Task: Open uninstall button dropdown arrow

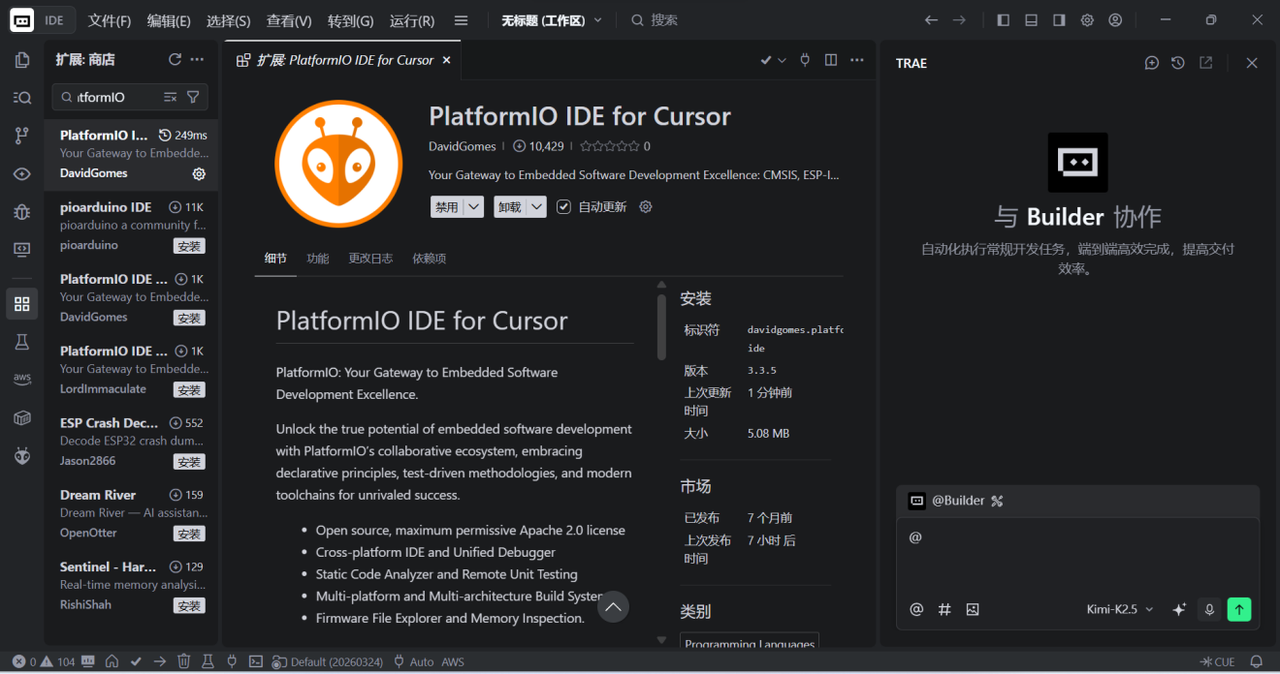Action: coord(537,207)
